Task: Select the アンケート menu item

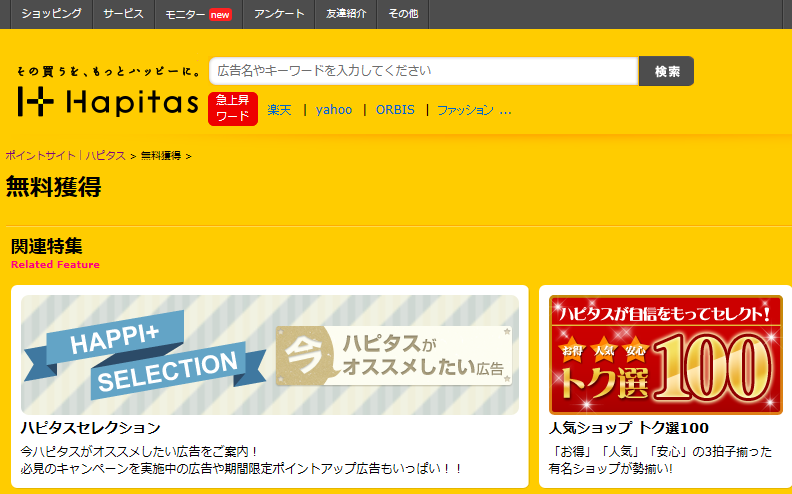Action: (279, 14)
